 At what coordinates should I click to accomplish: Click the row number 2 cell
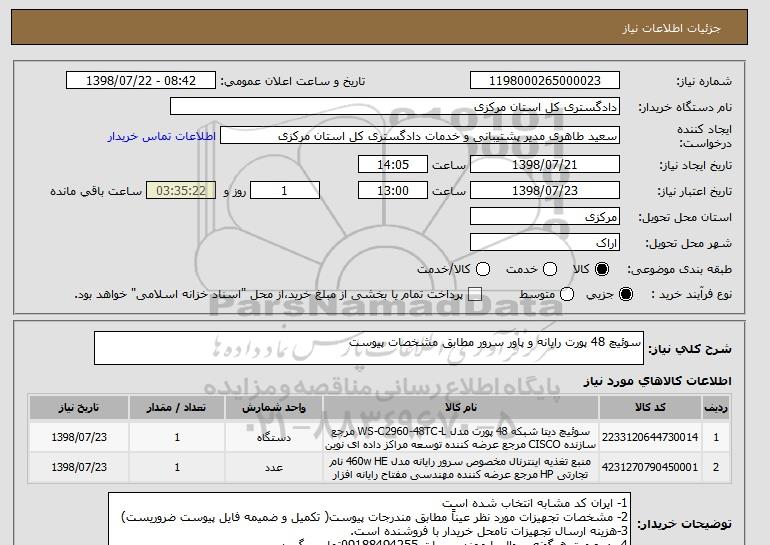pos(716,467)
